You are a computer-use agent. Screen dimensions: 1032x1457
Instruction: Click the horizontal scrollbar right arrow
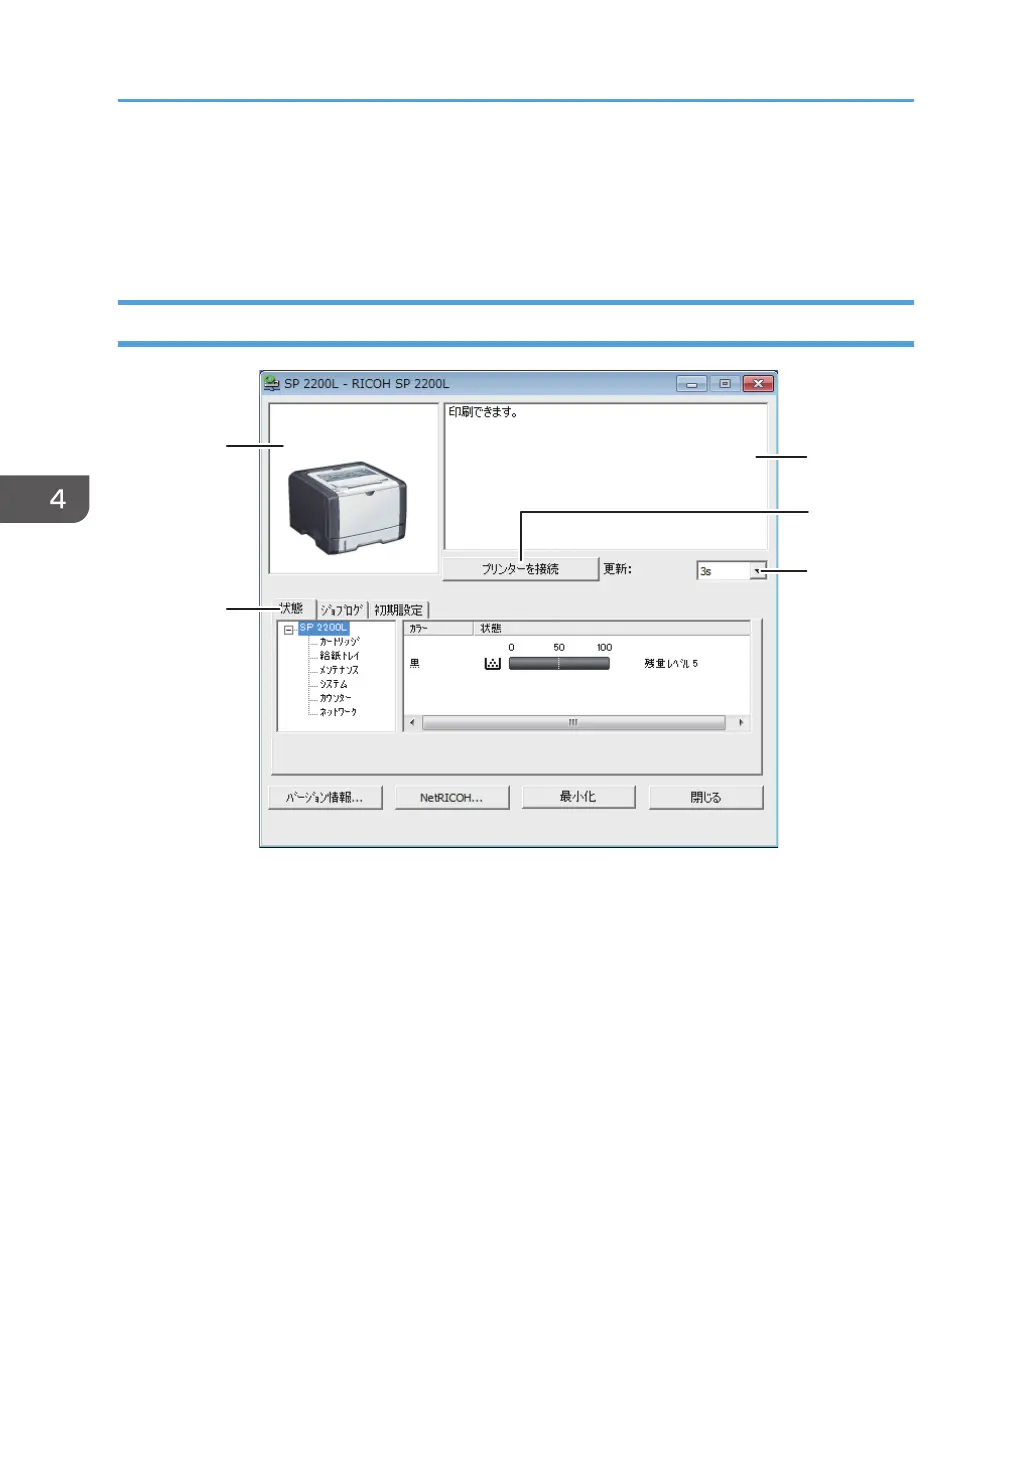tap(740, 722)
